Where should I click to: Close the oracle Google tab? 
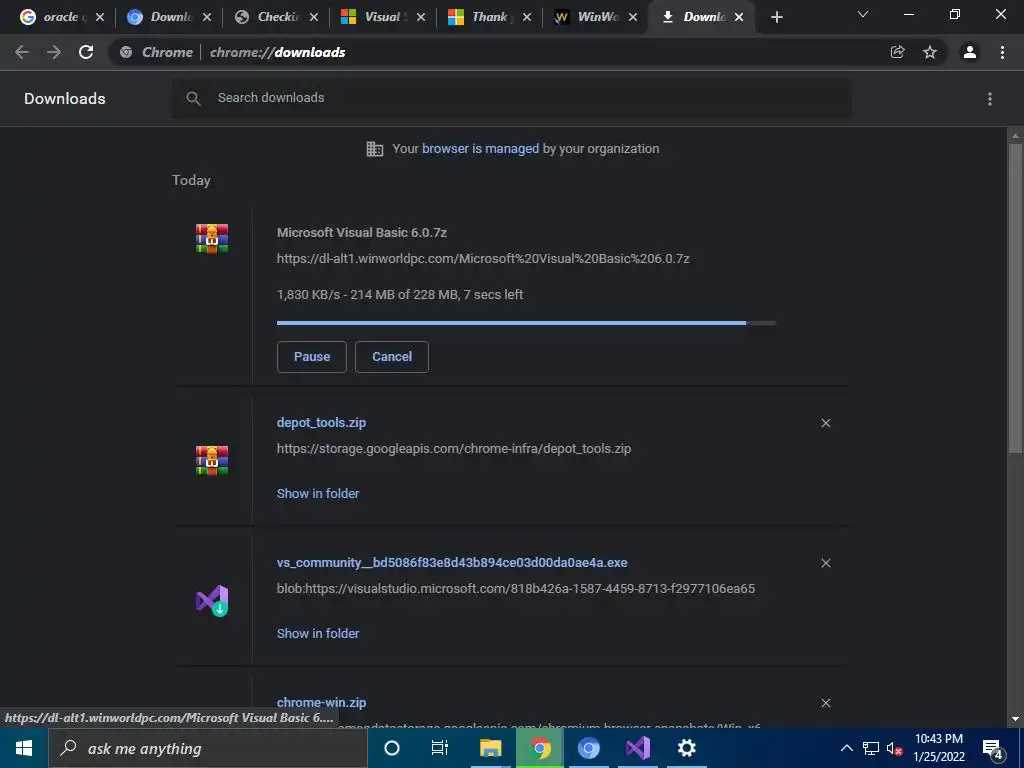point(100,18)
